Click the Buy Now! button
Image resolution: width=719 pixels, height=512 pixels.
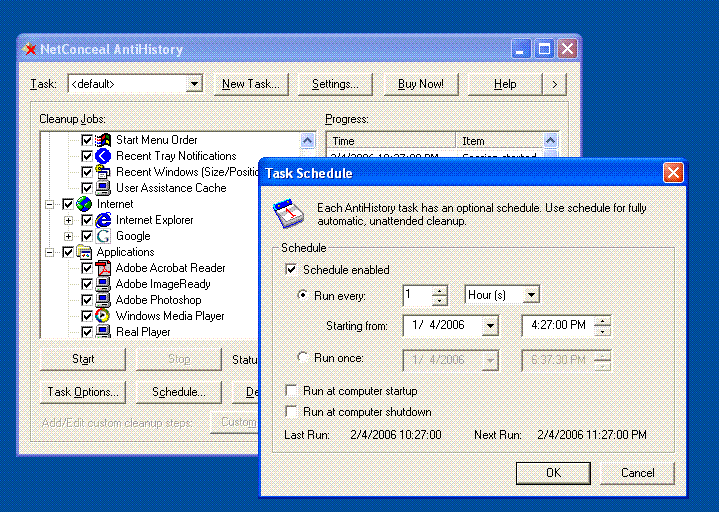[x=421, y=84]
